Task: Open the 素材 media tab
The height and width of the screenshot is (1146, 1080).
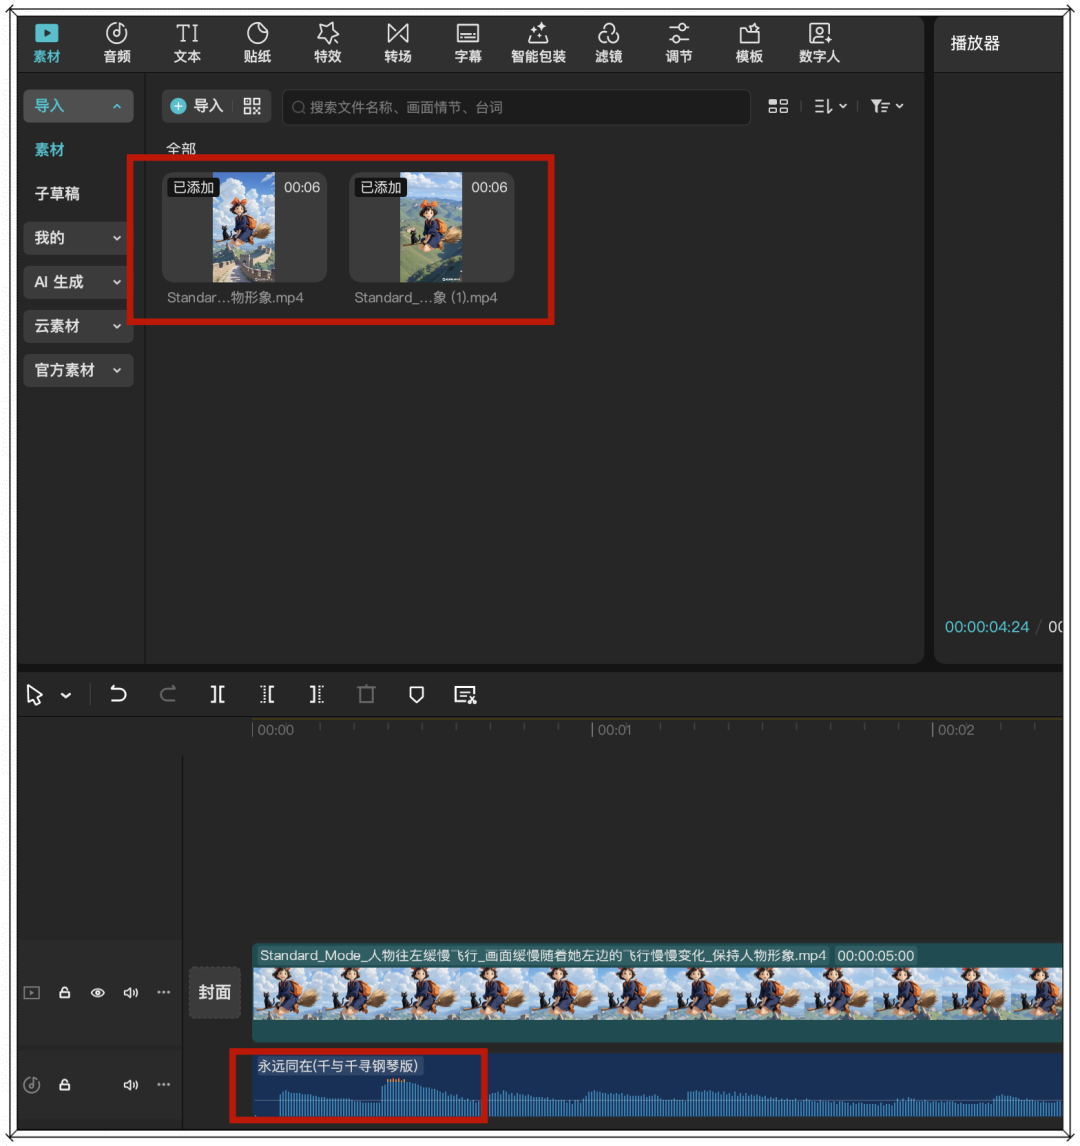Action: pyautogui.click(x=46, y=43)
